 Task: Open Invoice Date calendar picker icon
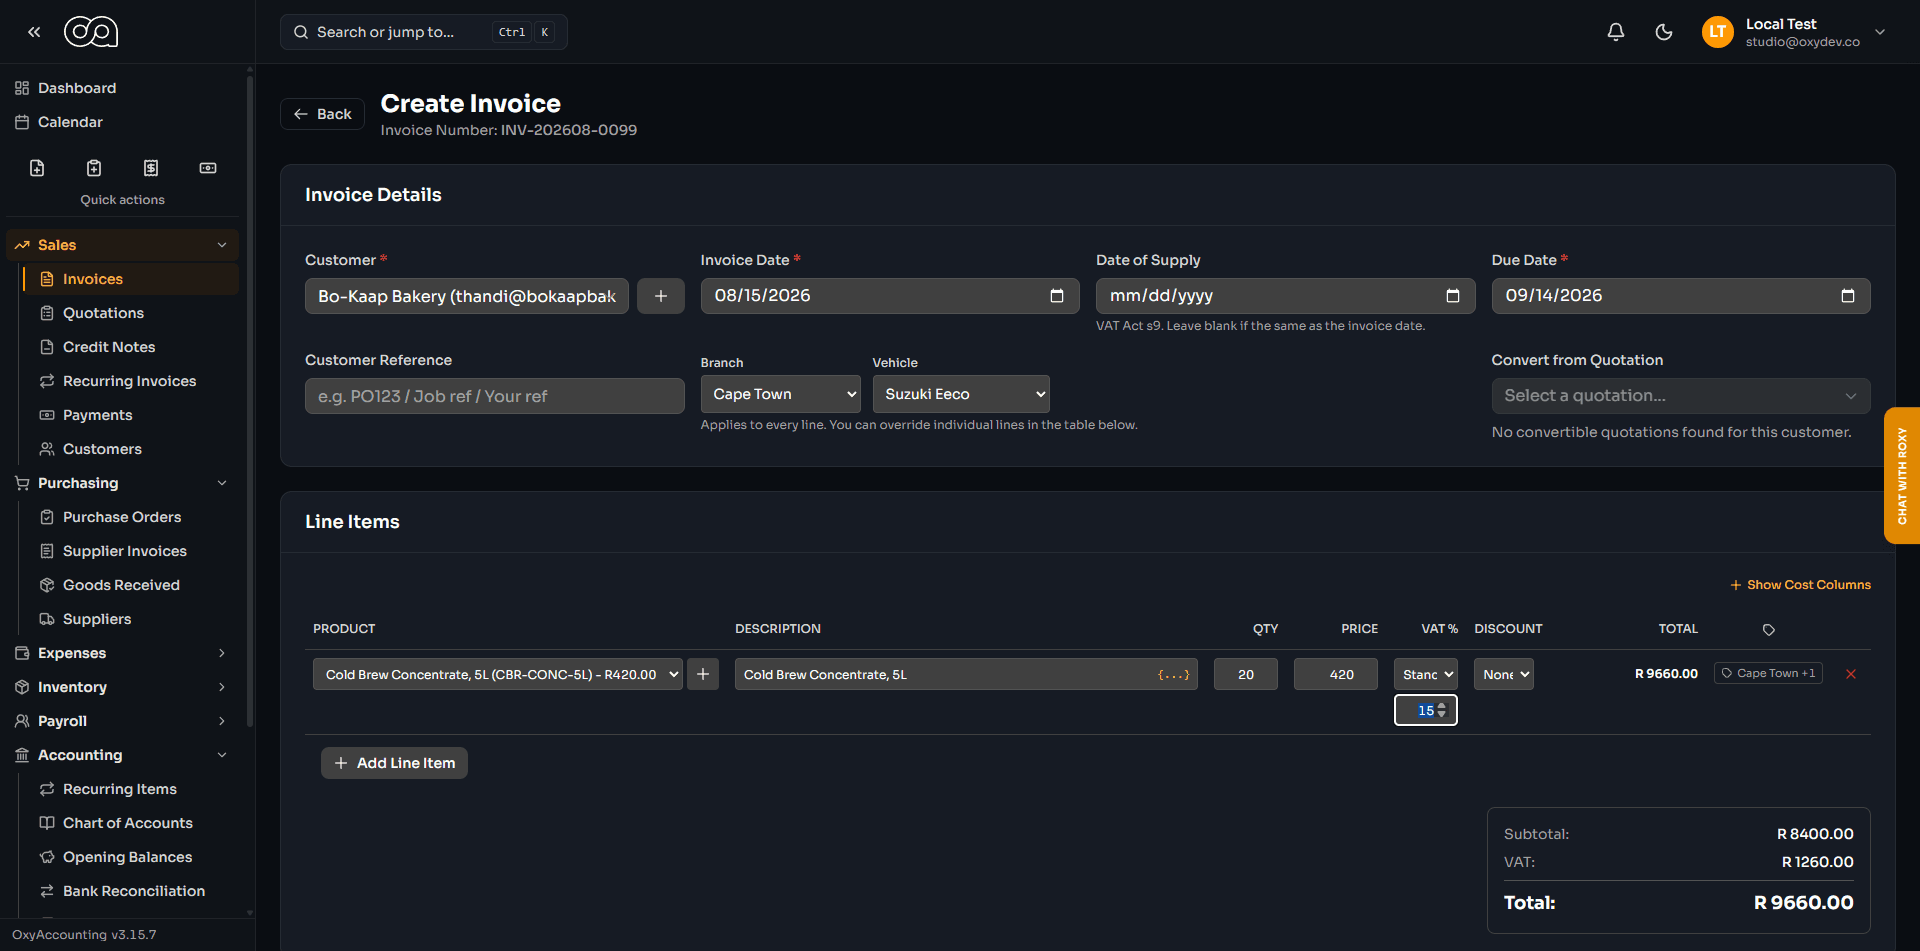(1057, 296)
